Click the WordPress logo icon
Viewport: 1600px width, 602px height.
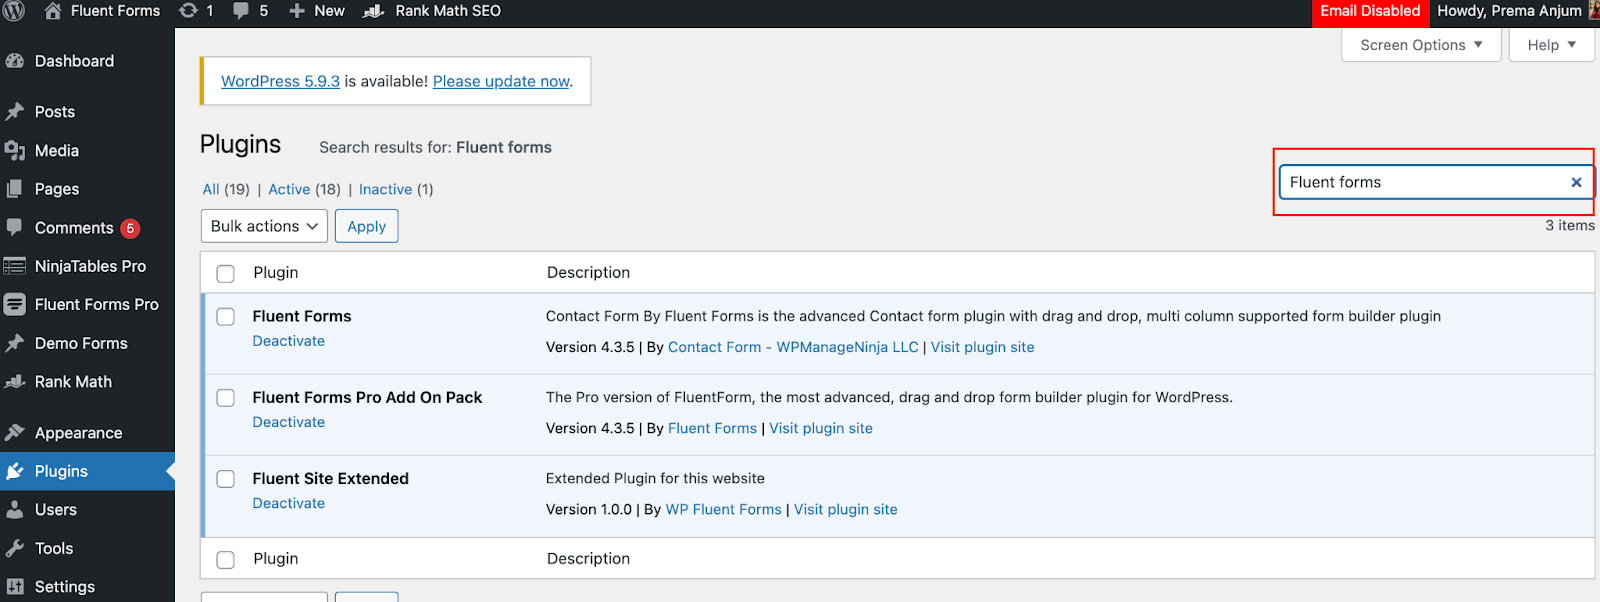[14, 11]
